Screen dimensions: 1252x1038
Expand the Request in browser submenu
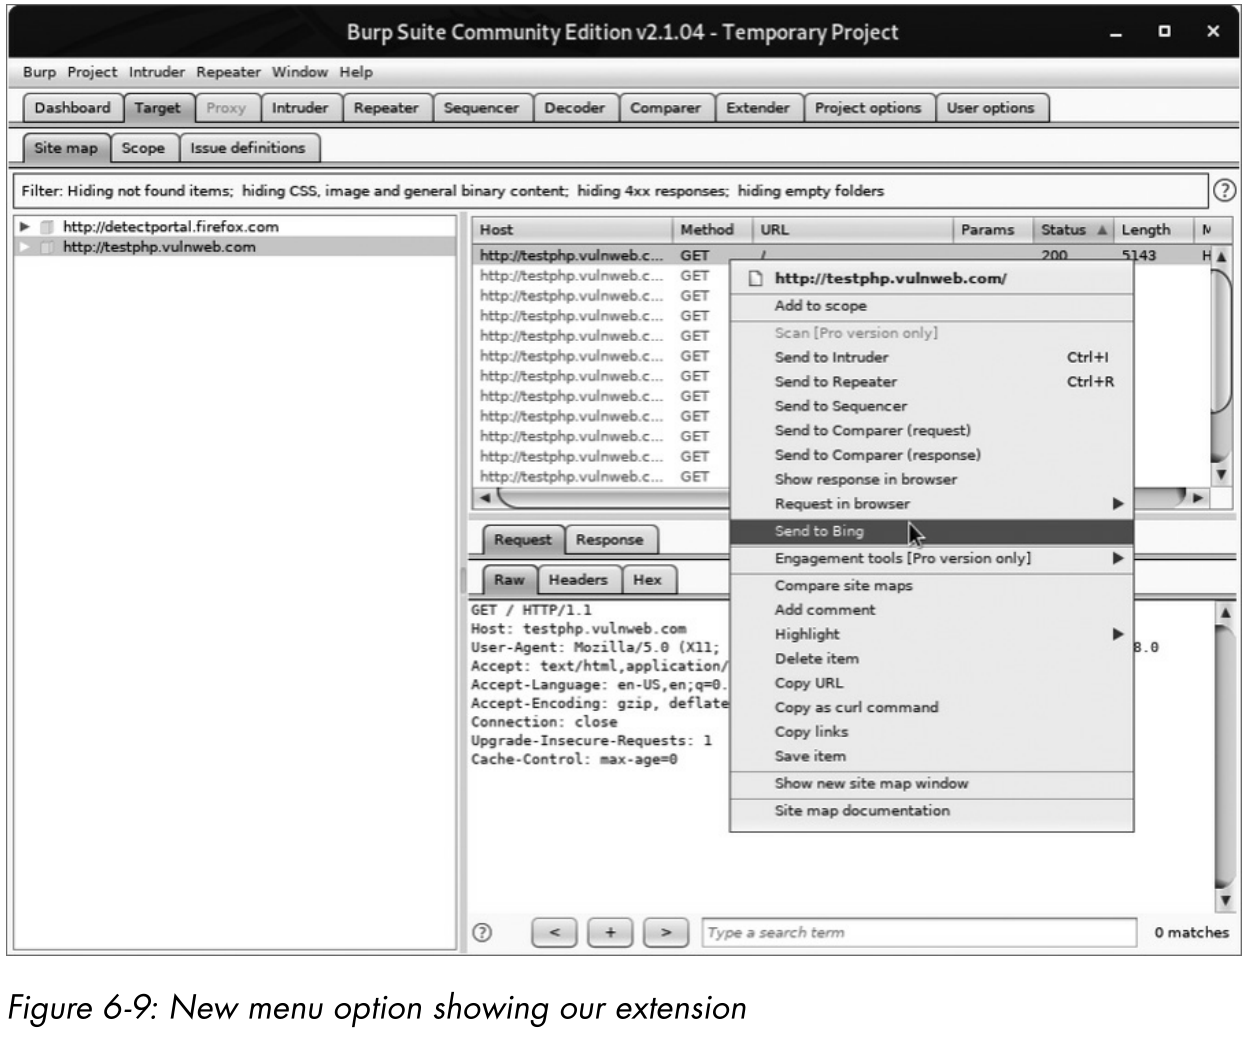coord(1118,504)
